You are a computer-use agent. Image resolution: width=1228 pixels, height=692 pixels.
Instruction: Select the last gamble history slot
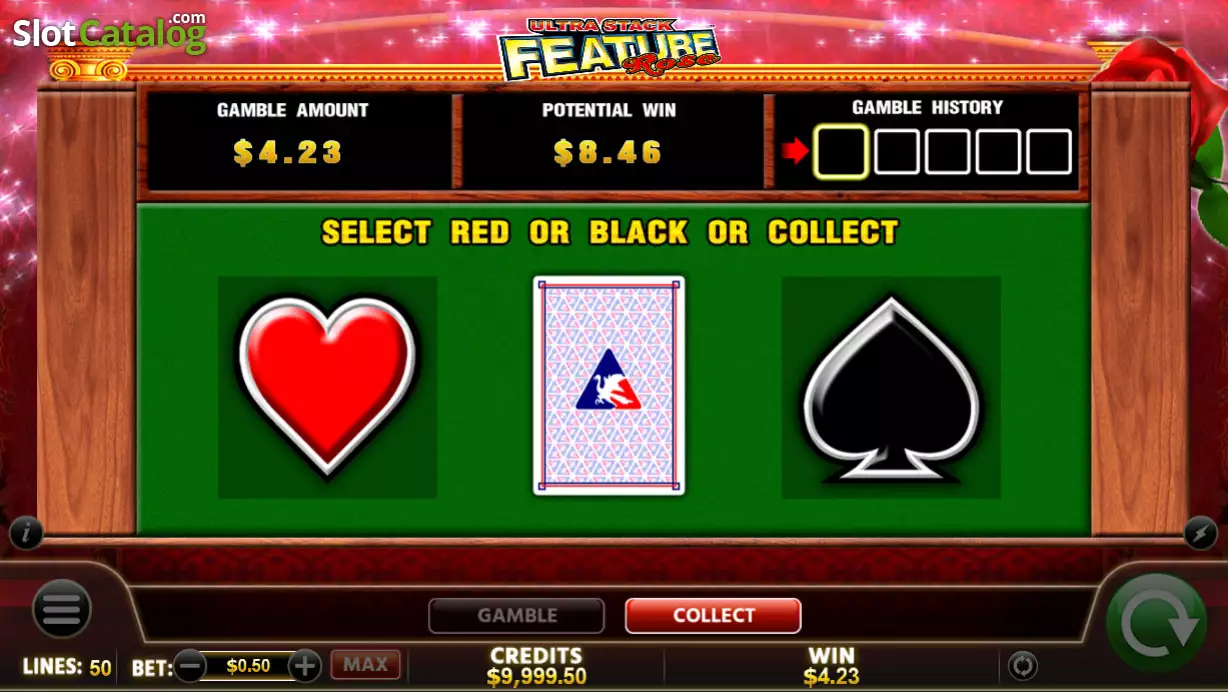[1049, 152]
